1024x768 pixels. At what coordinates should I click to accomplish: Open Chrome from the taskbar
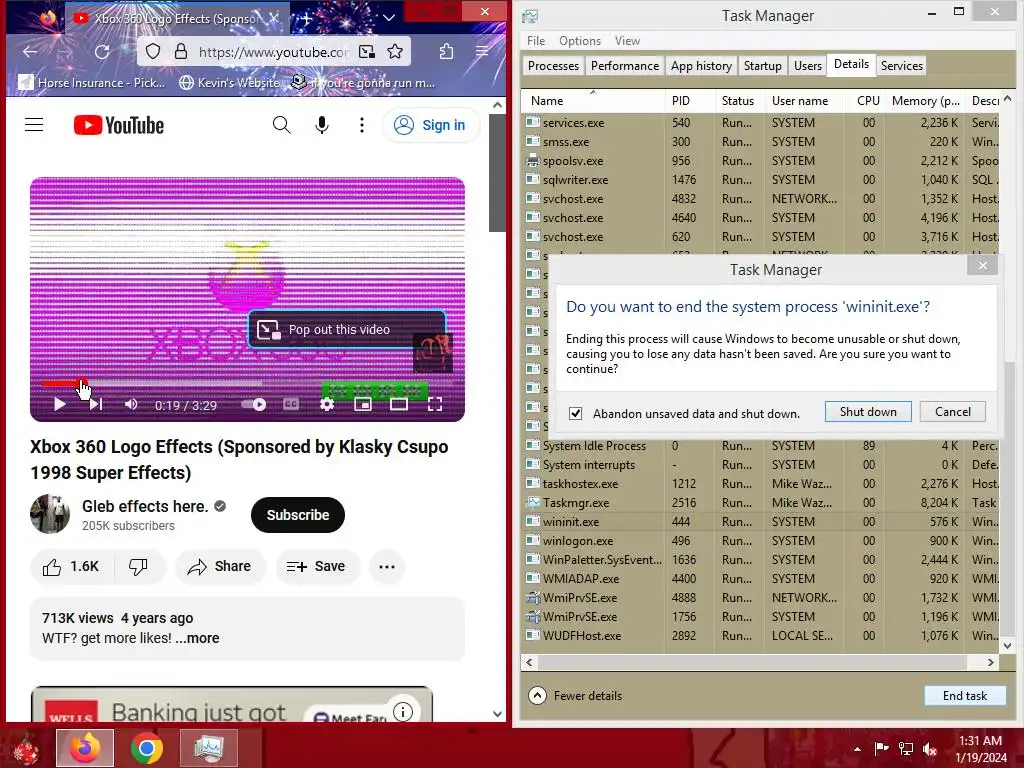147,748
